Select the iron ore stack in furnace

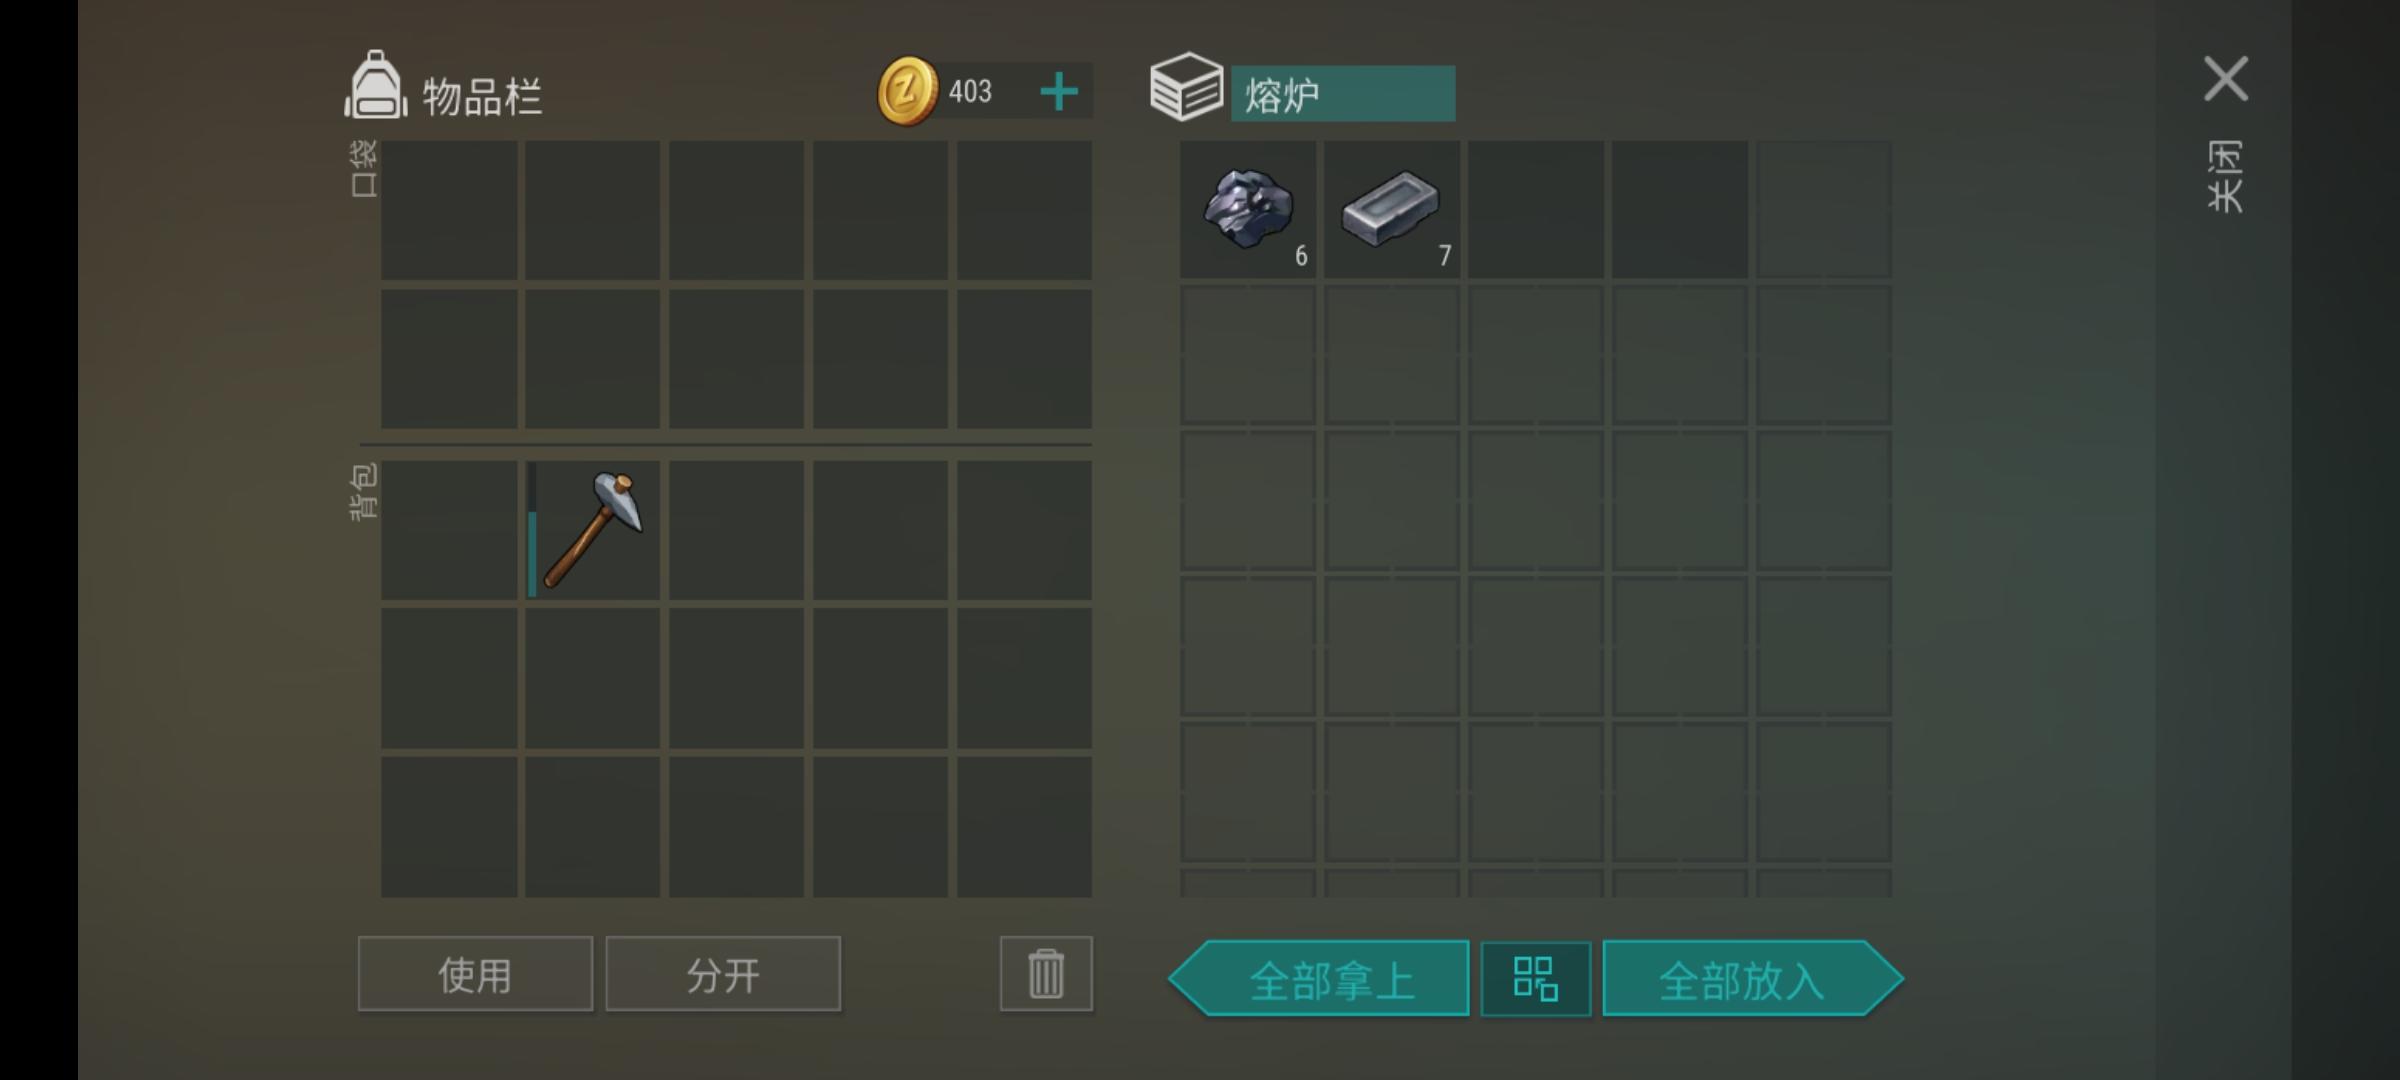click(x=1248, y=209)
